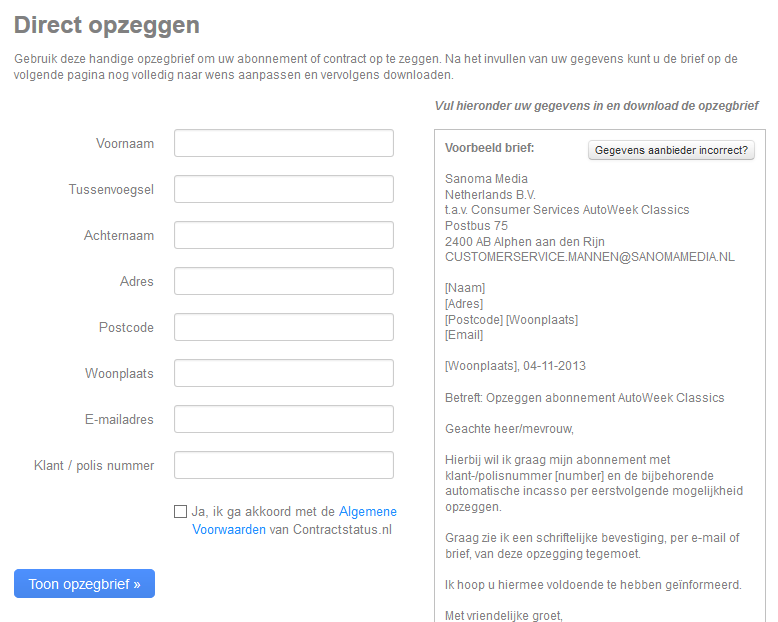The image size is (778, 622).
Task: Click the Voornaam input field
Action: [284, 143]
